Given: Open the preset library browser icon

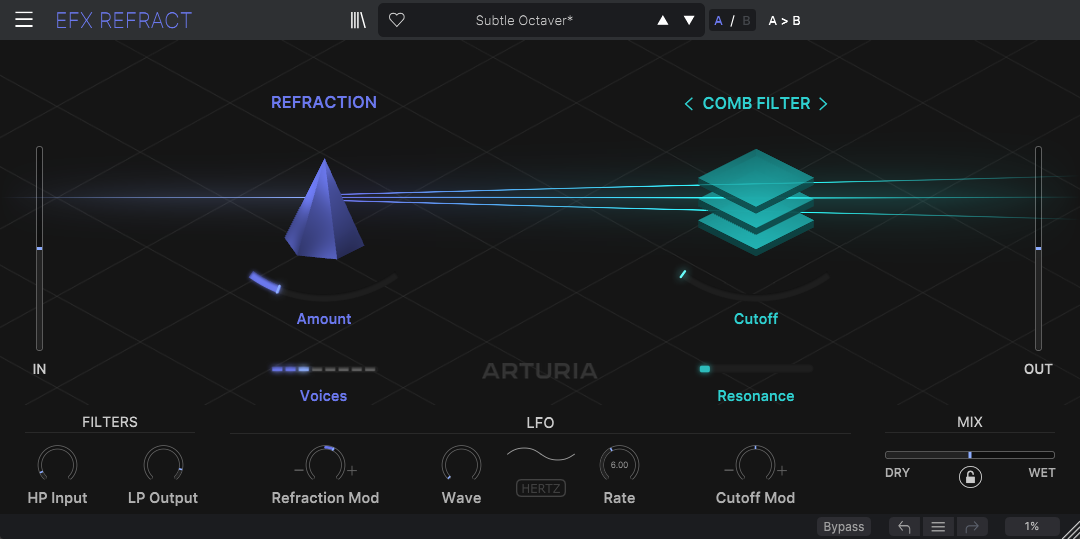Looking at the screenshot, I should 358,20.
